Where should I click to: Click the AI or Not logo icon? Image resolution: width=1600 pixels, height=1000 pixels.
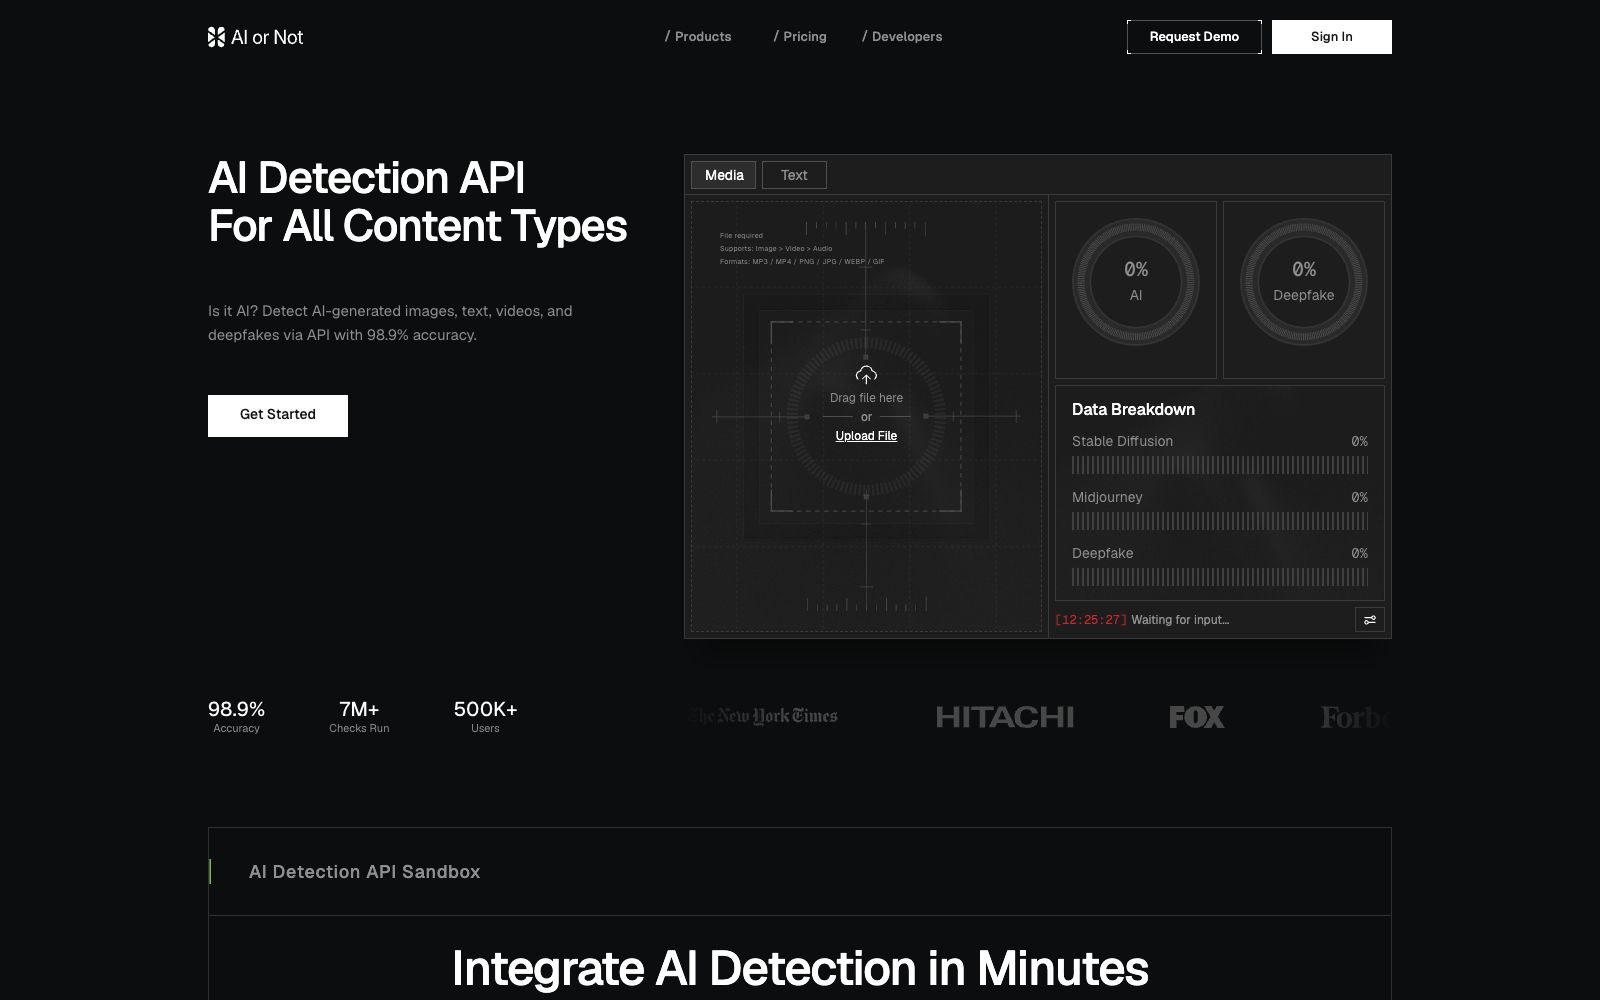click(216, 37)
